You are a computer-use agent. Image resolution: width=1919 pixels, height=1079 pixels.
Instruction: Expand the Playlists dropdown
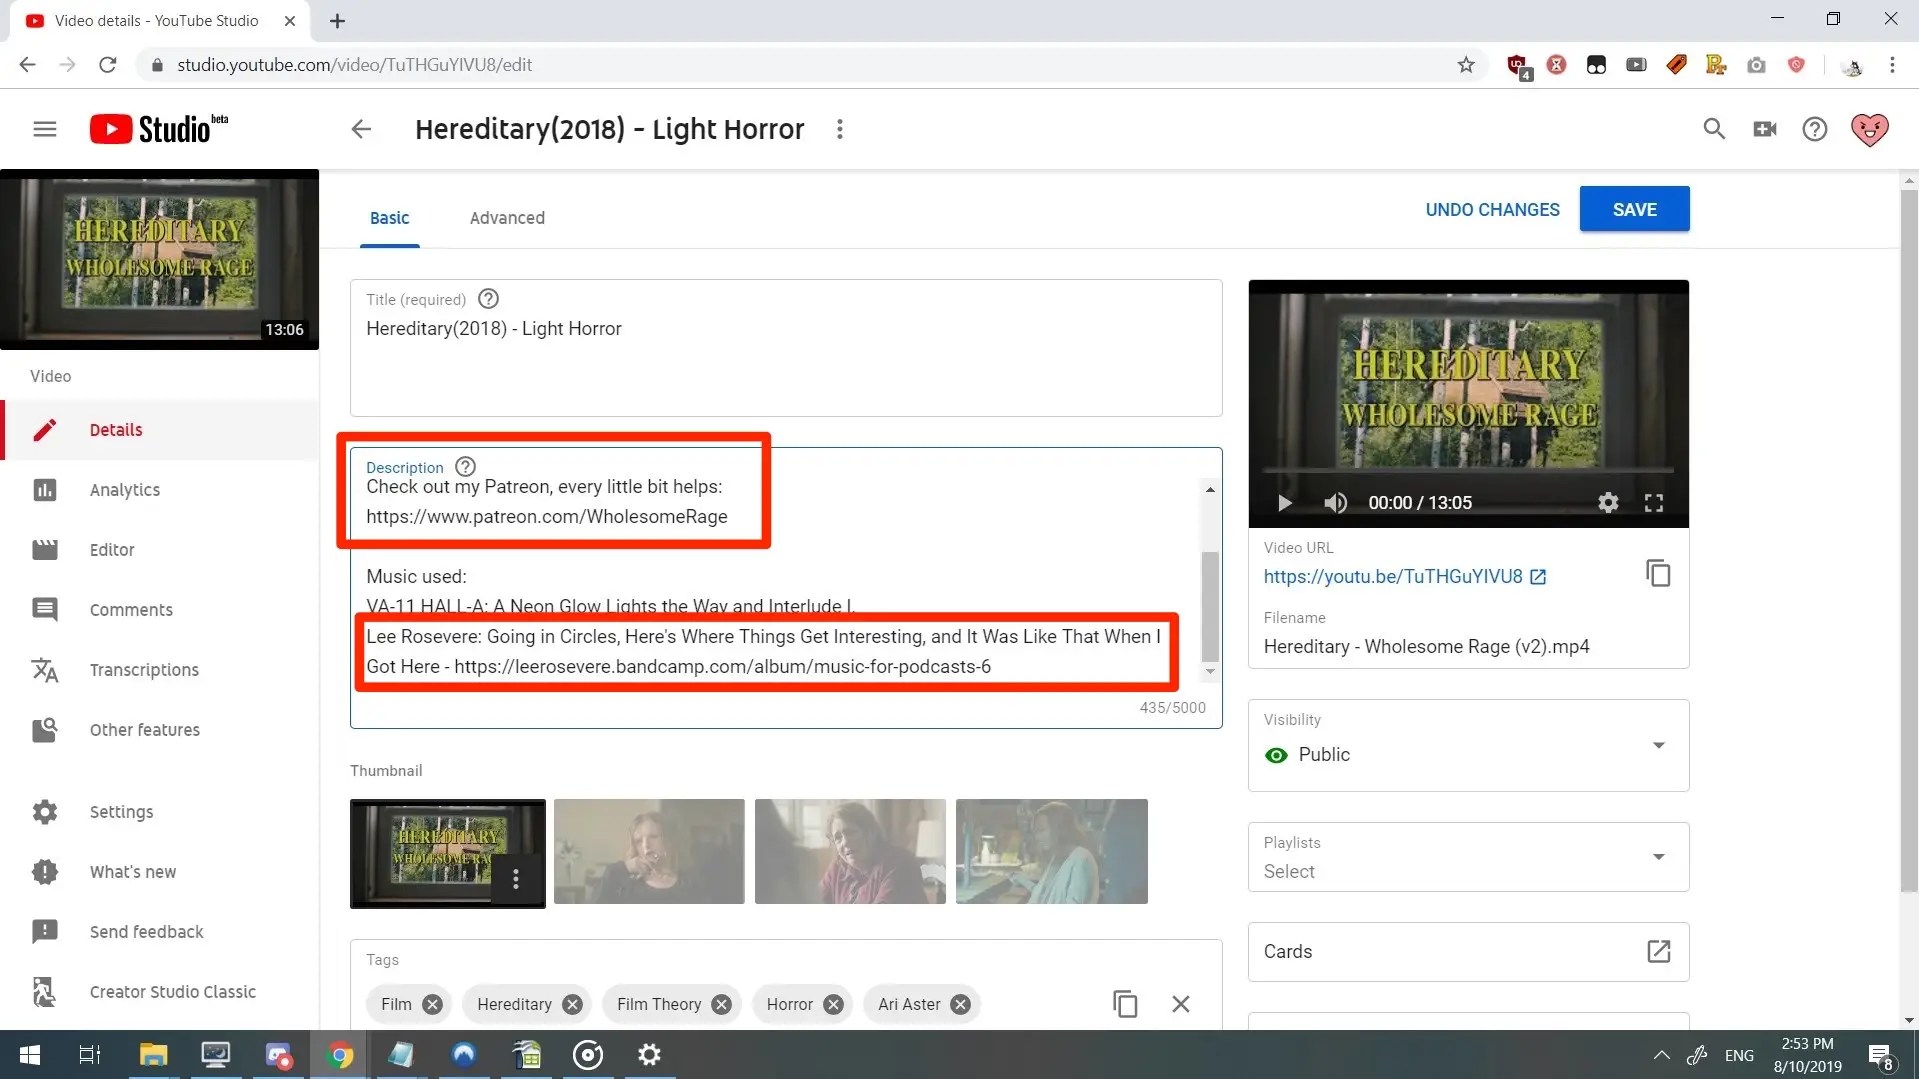(1468, 857)
